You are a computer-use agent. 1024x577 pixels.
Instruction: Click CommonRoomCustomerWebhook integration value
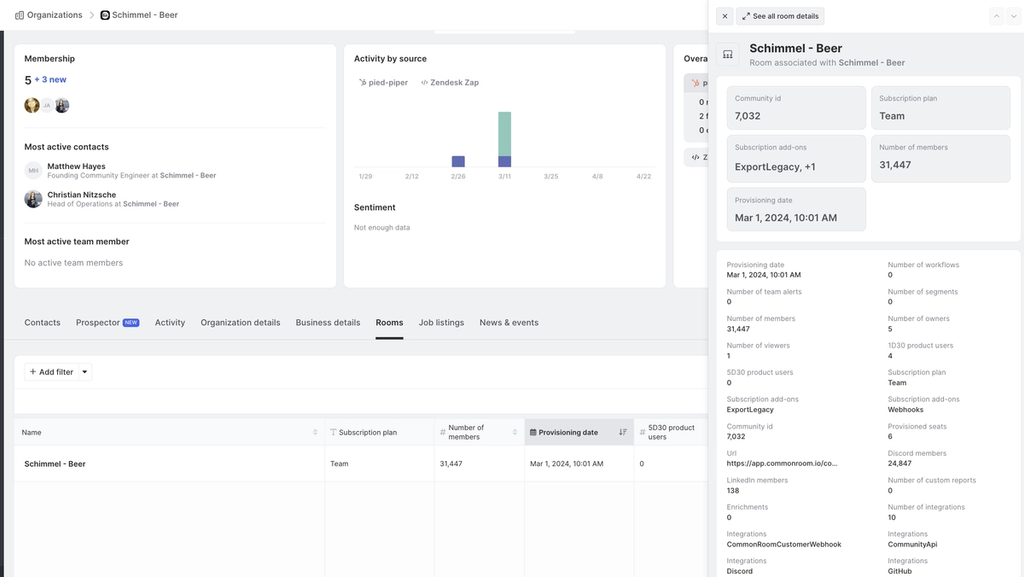click(x=784, y=544)
